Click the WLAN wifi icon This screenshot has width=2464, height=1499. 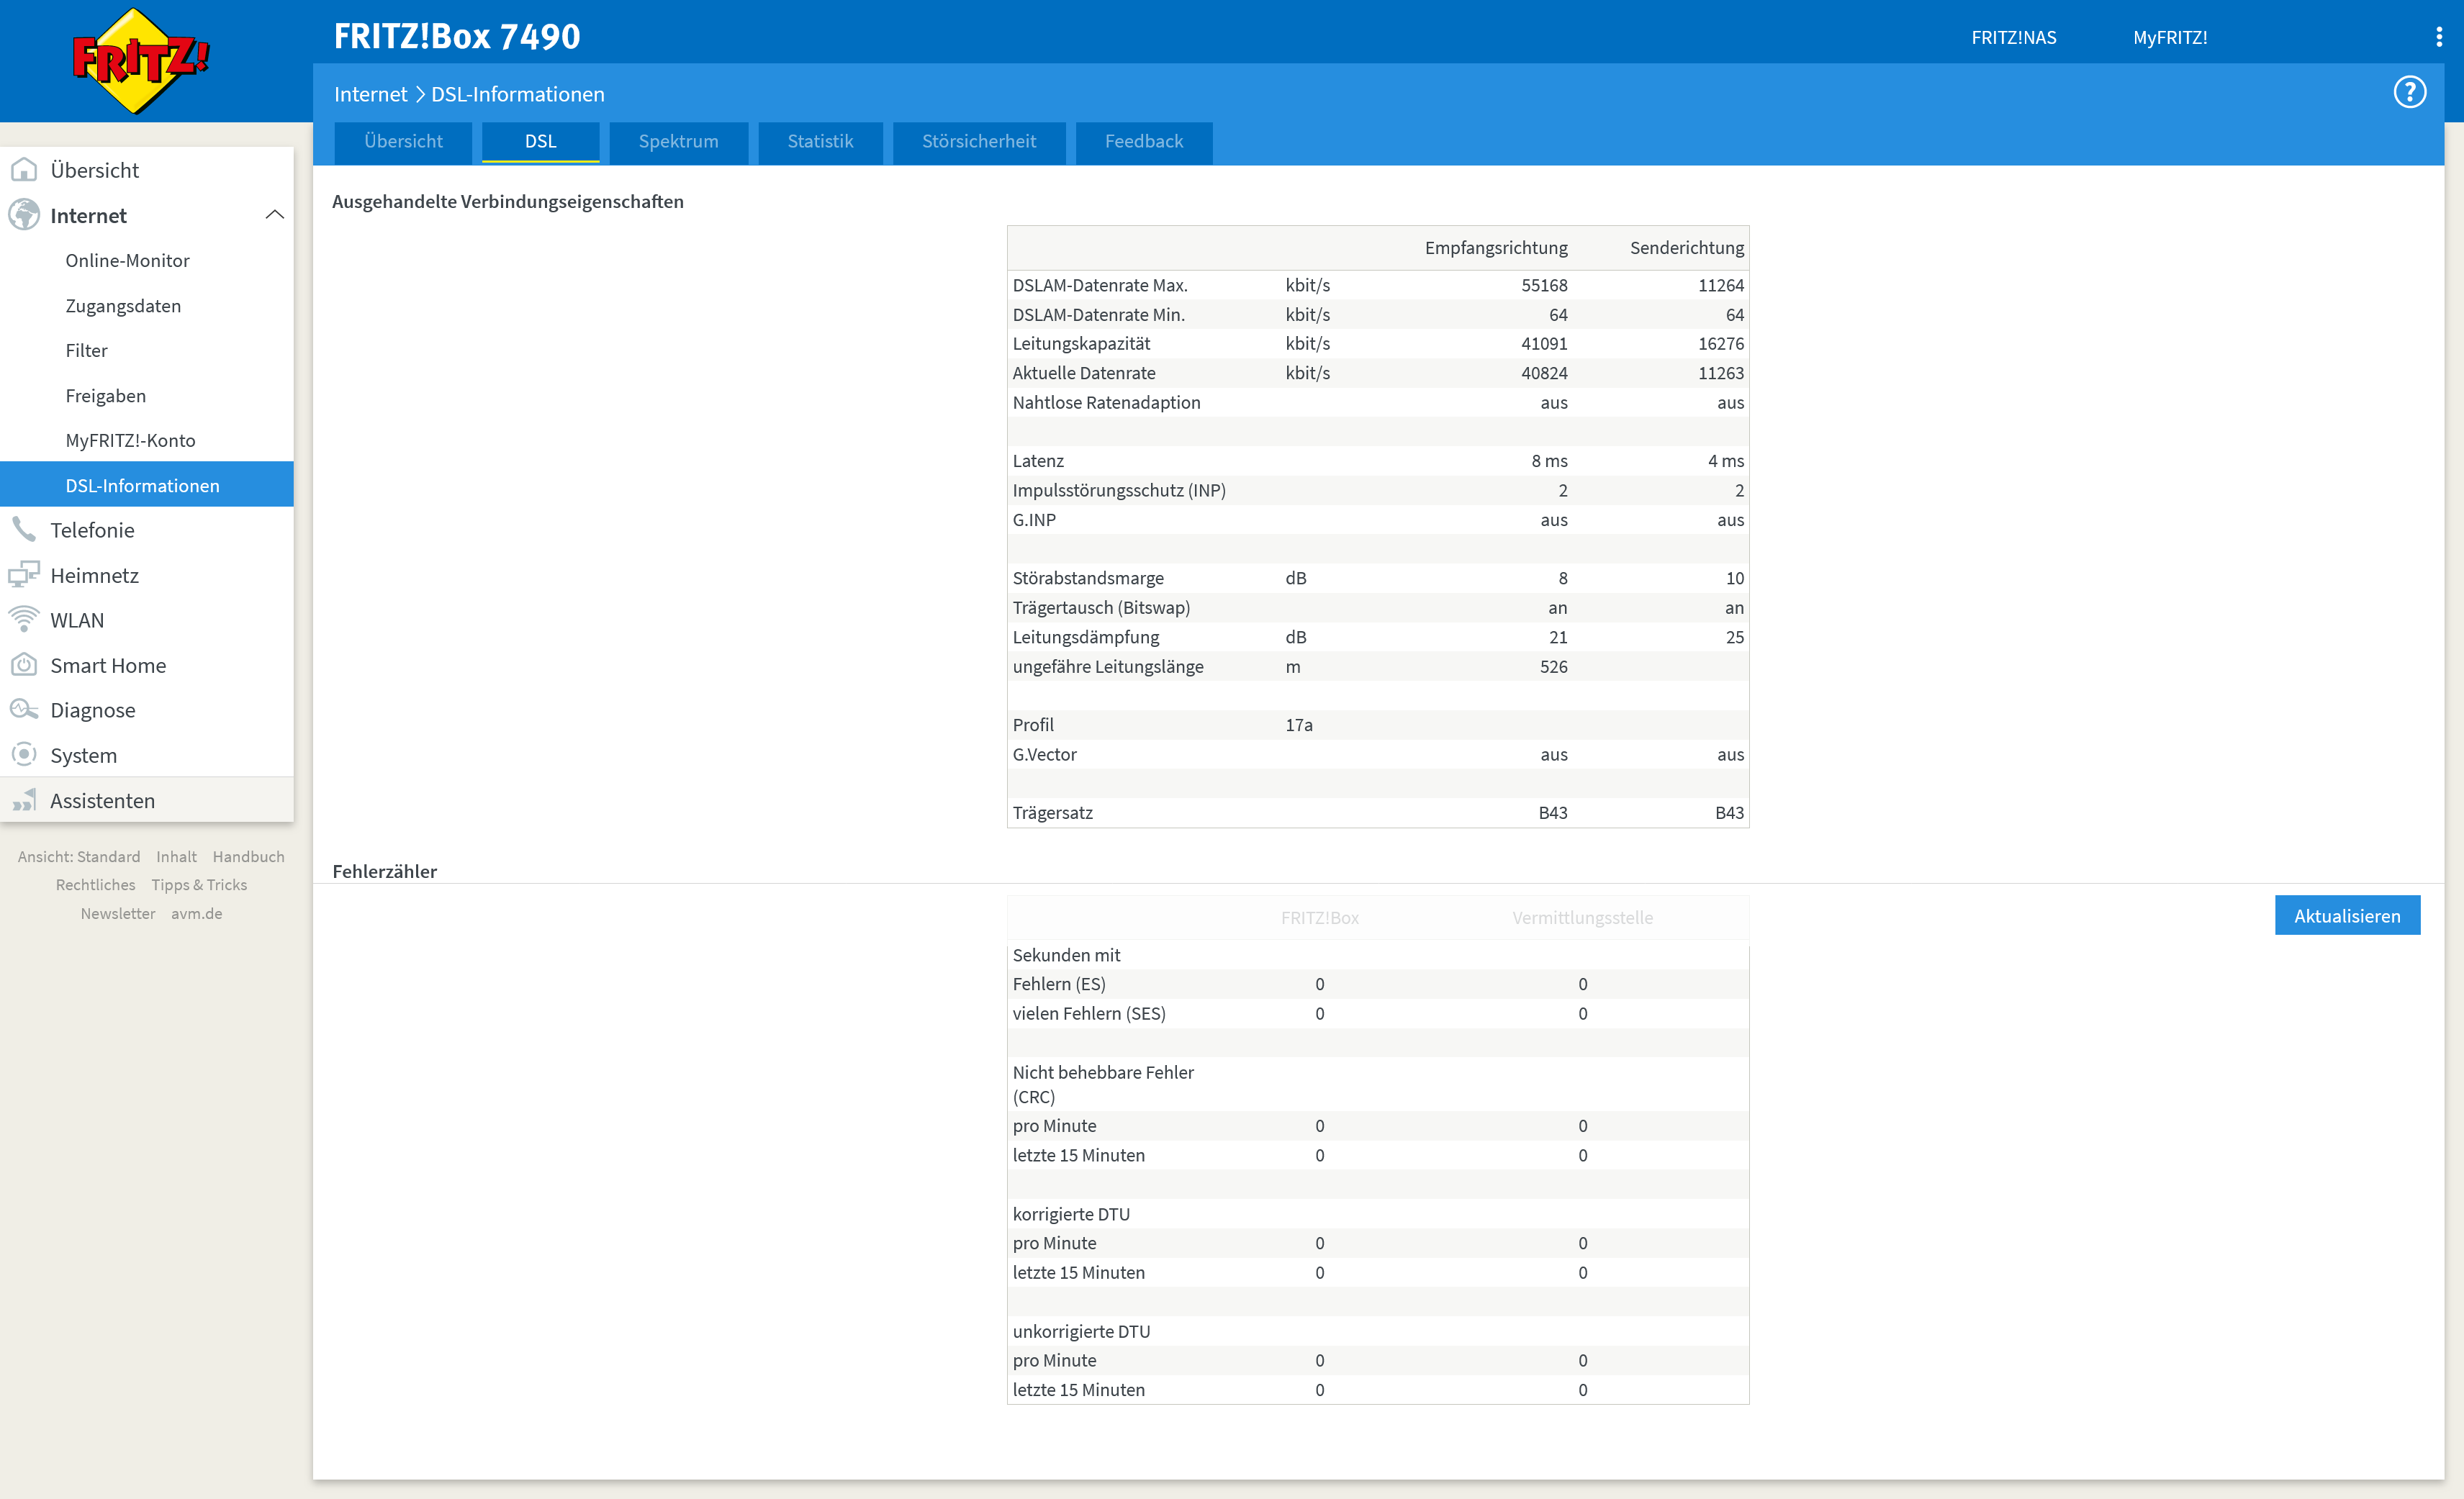pyautogui.click(x=24, y=619)
